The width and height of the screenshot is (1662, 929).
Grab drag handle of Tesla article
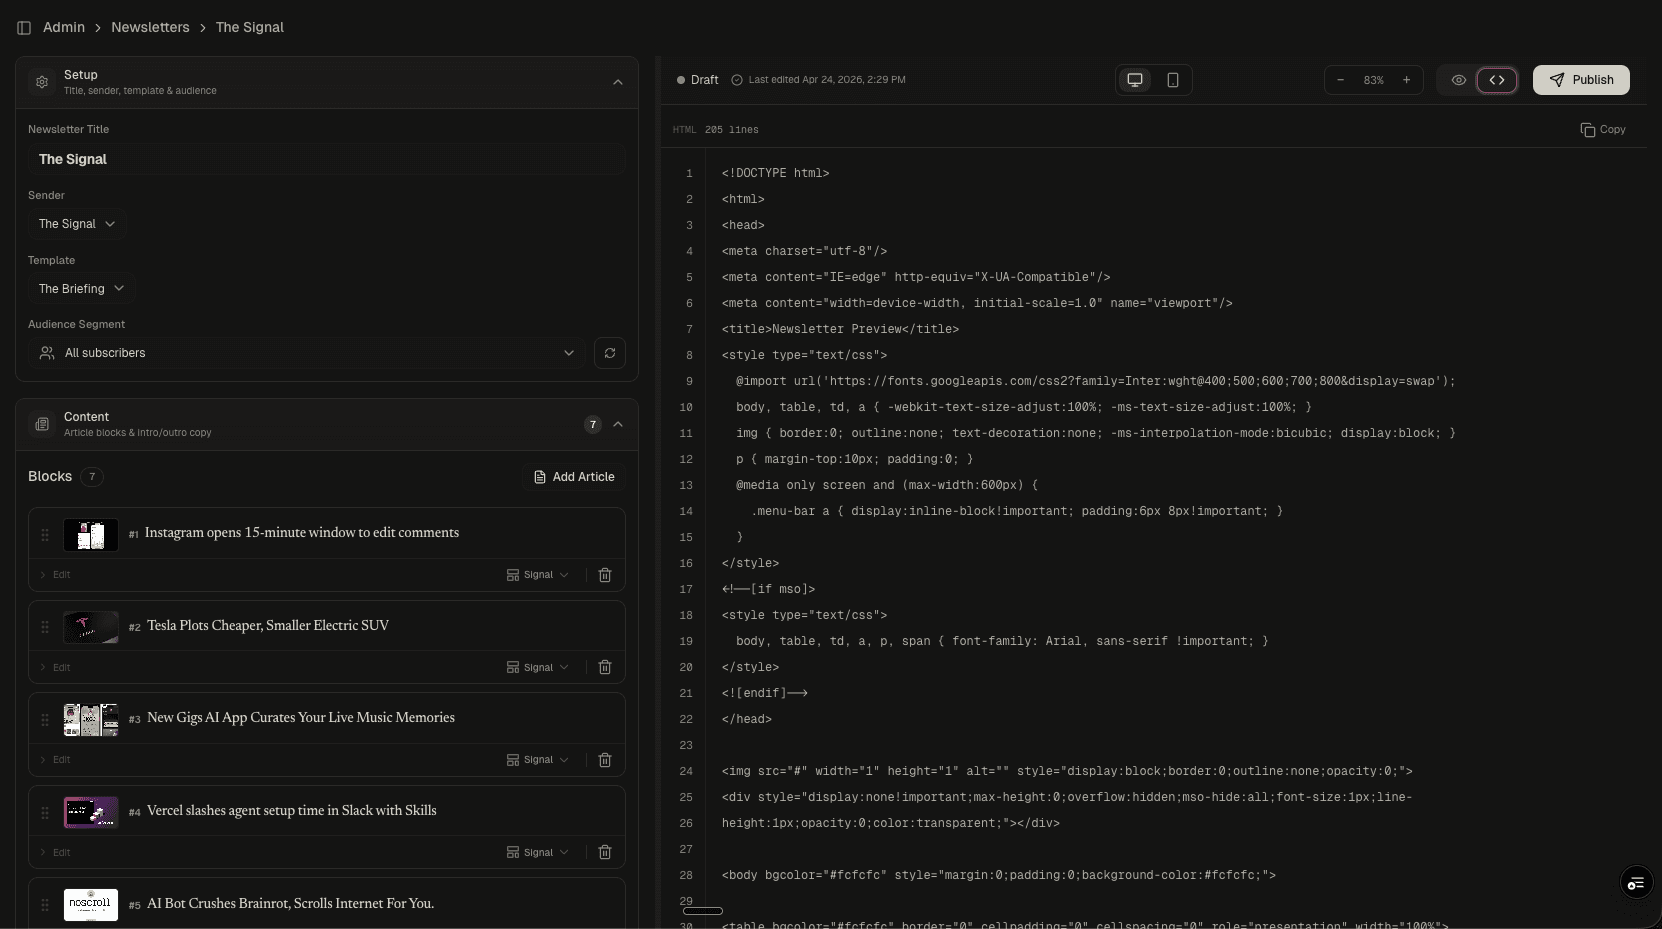(x=45, y=627)
